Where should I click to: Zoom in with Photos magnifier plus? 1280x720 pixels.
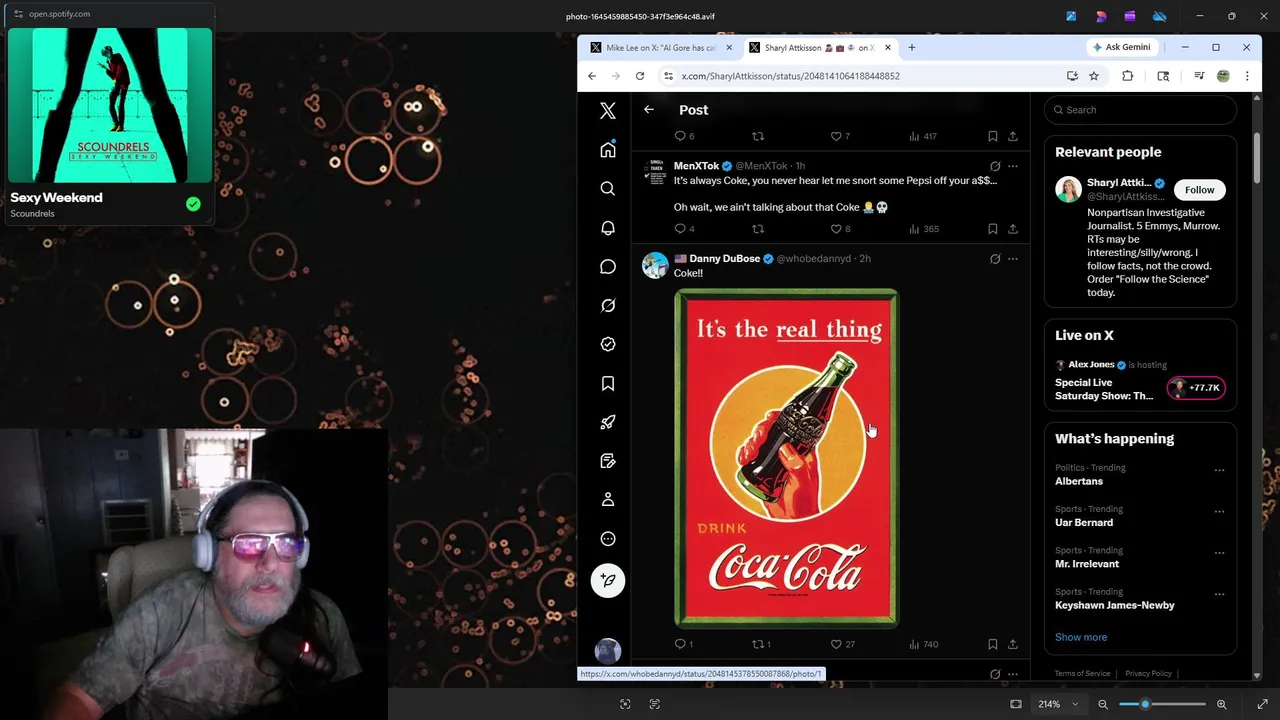tap(1221, 704)
